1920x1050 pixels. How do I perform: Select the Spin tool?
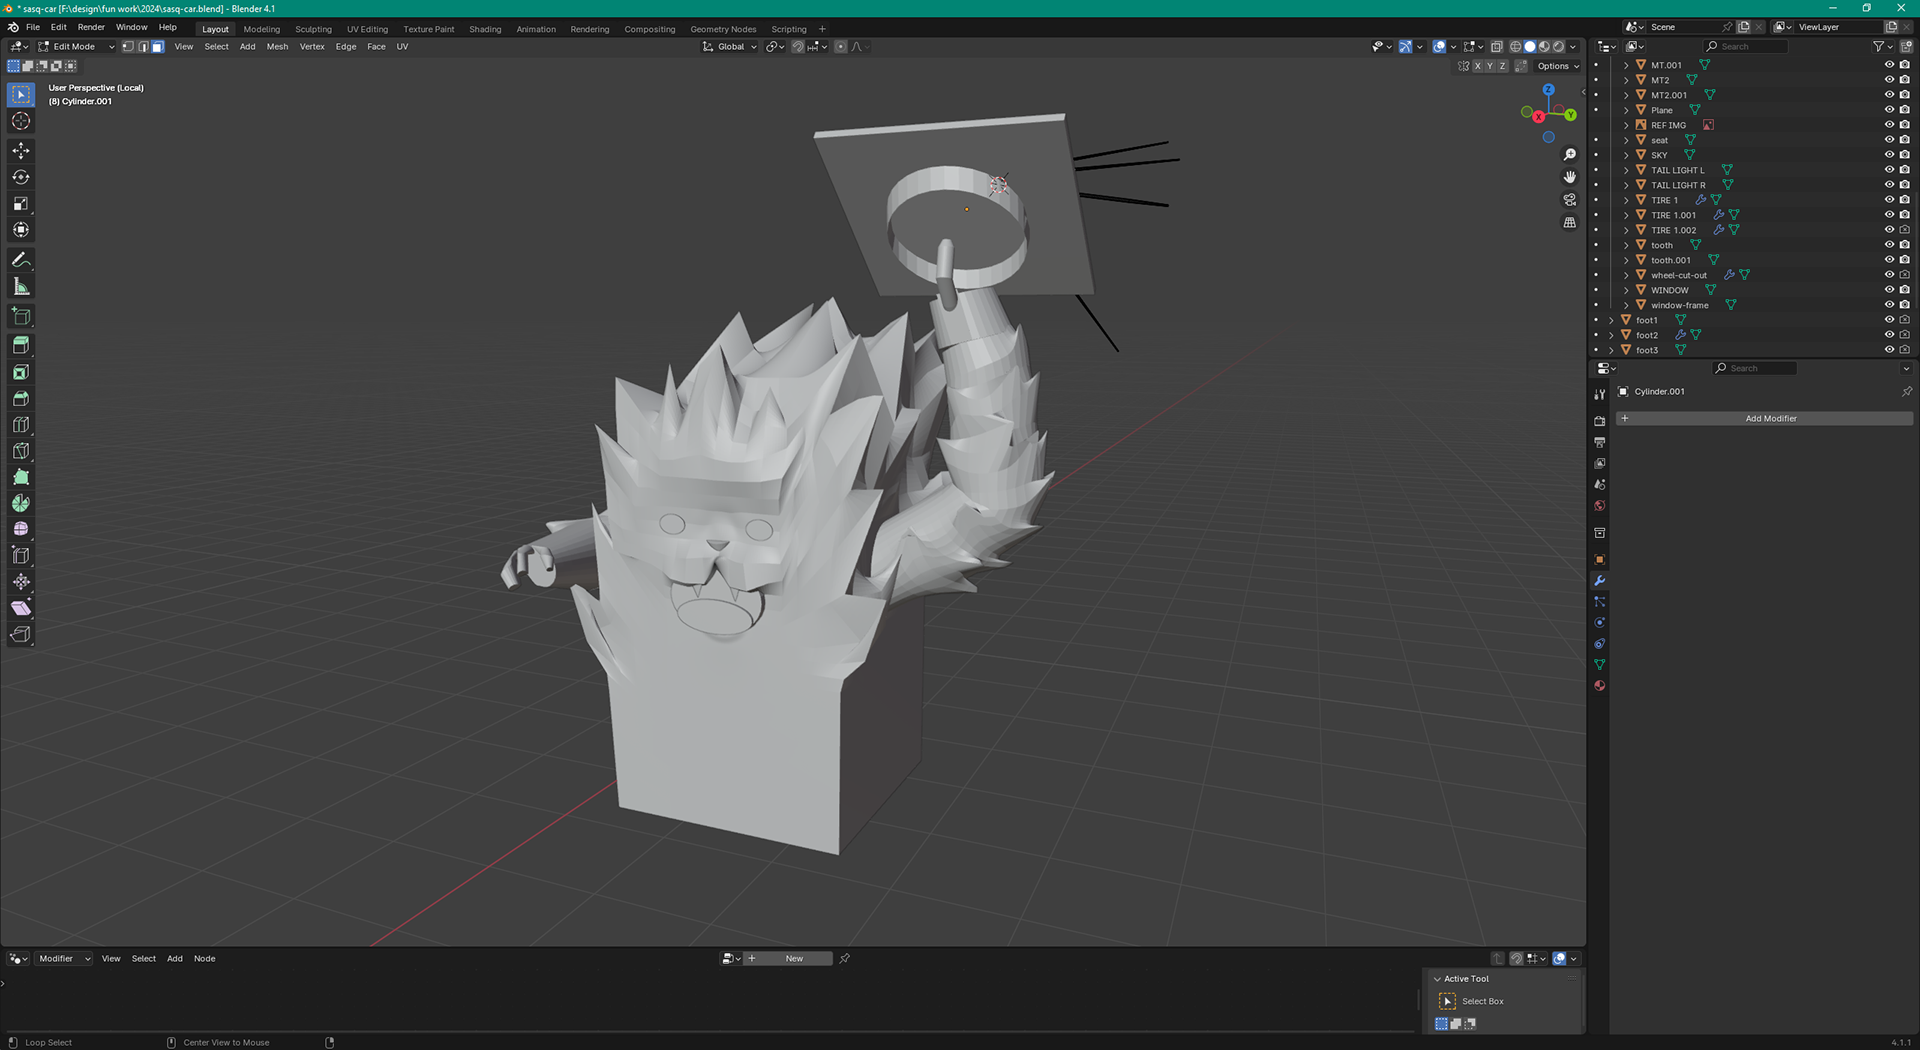point(21,503)
